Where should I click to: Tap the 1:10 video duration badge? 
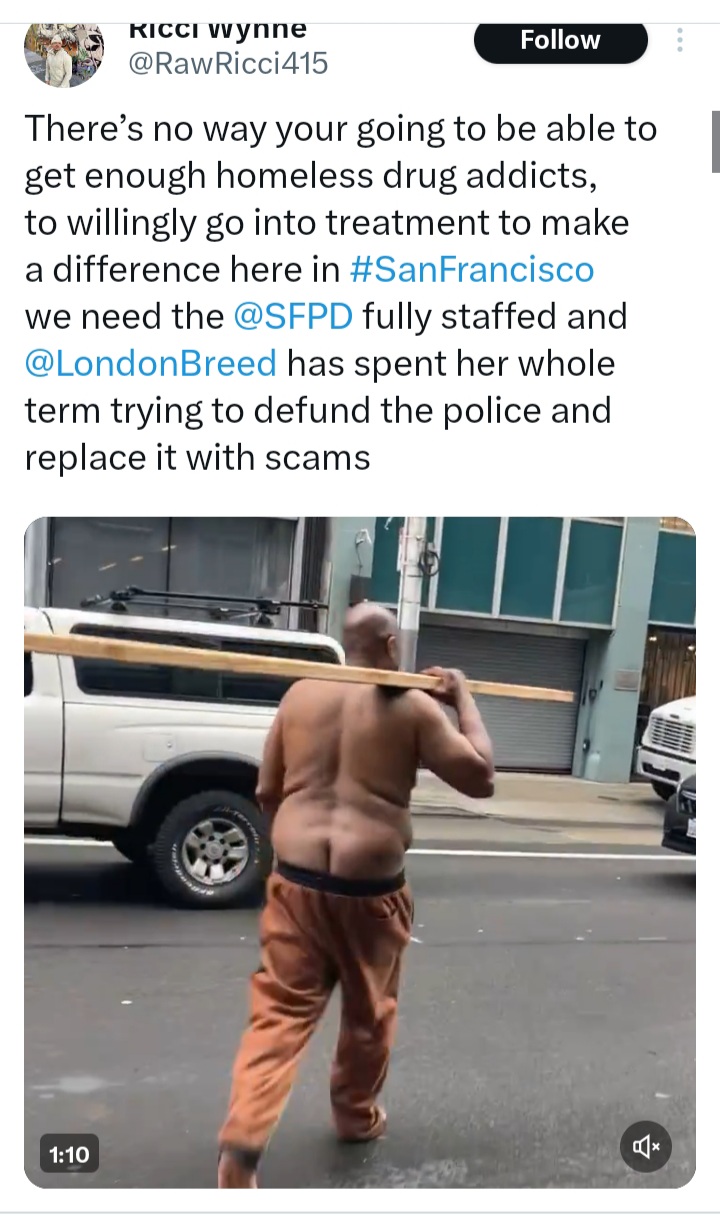(x=69, y=1154)
